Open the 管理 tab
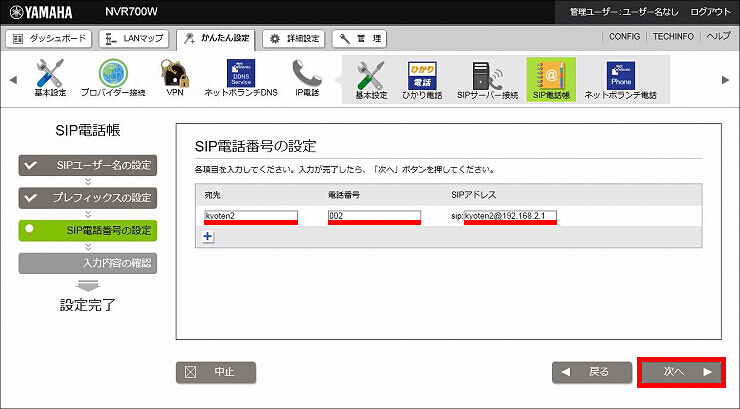 (x=359, y=39)
